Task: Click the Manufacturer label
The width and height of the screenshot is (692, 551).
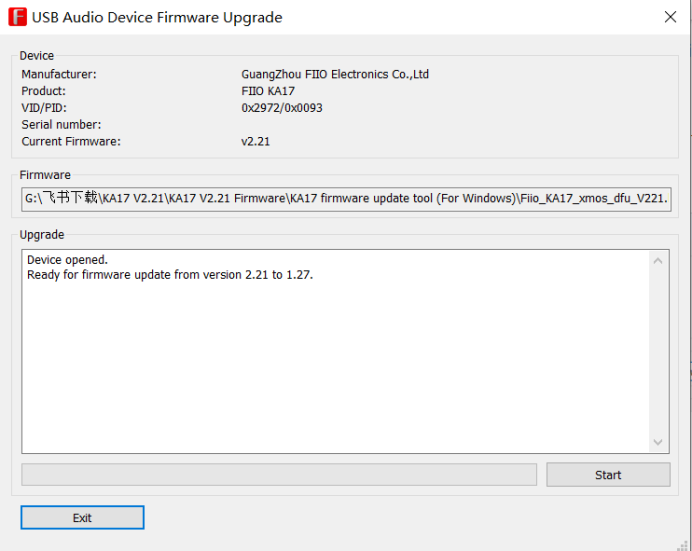Action: point(59,74)
